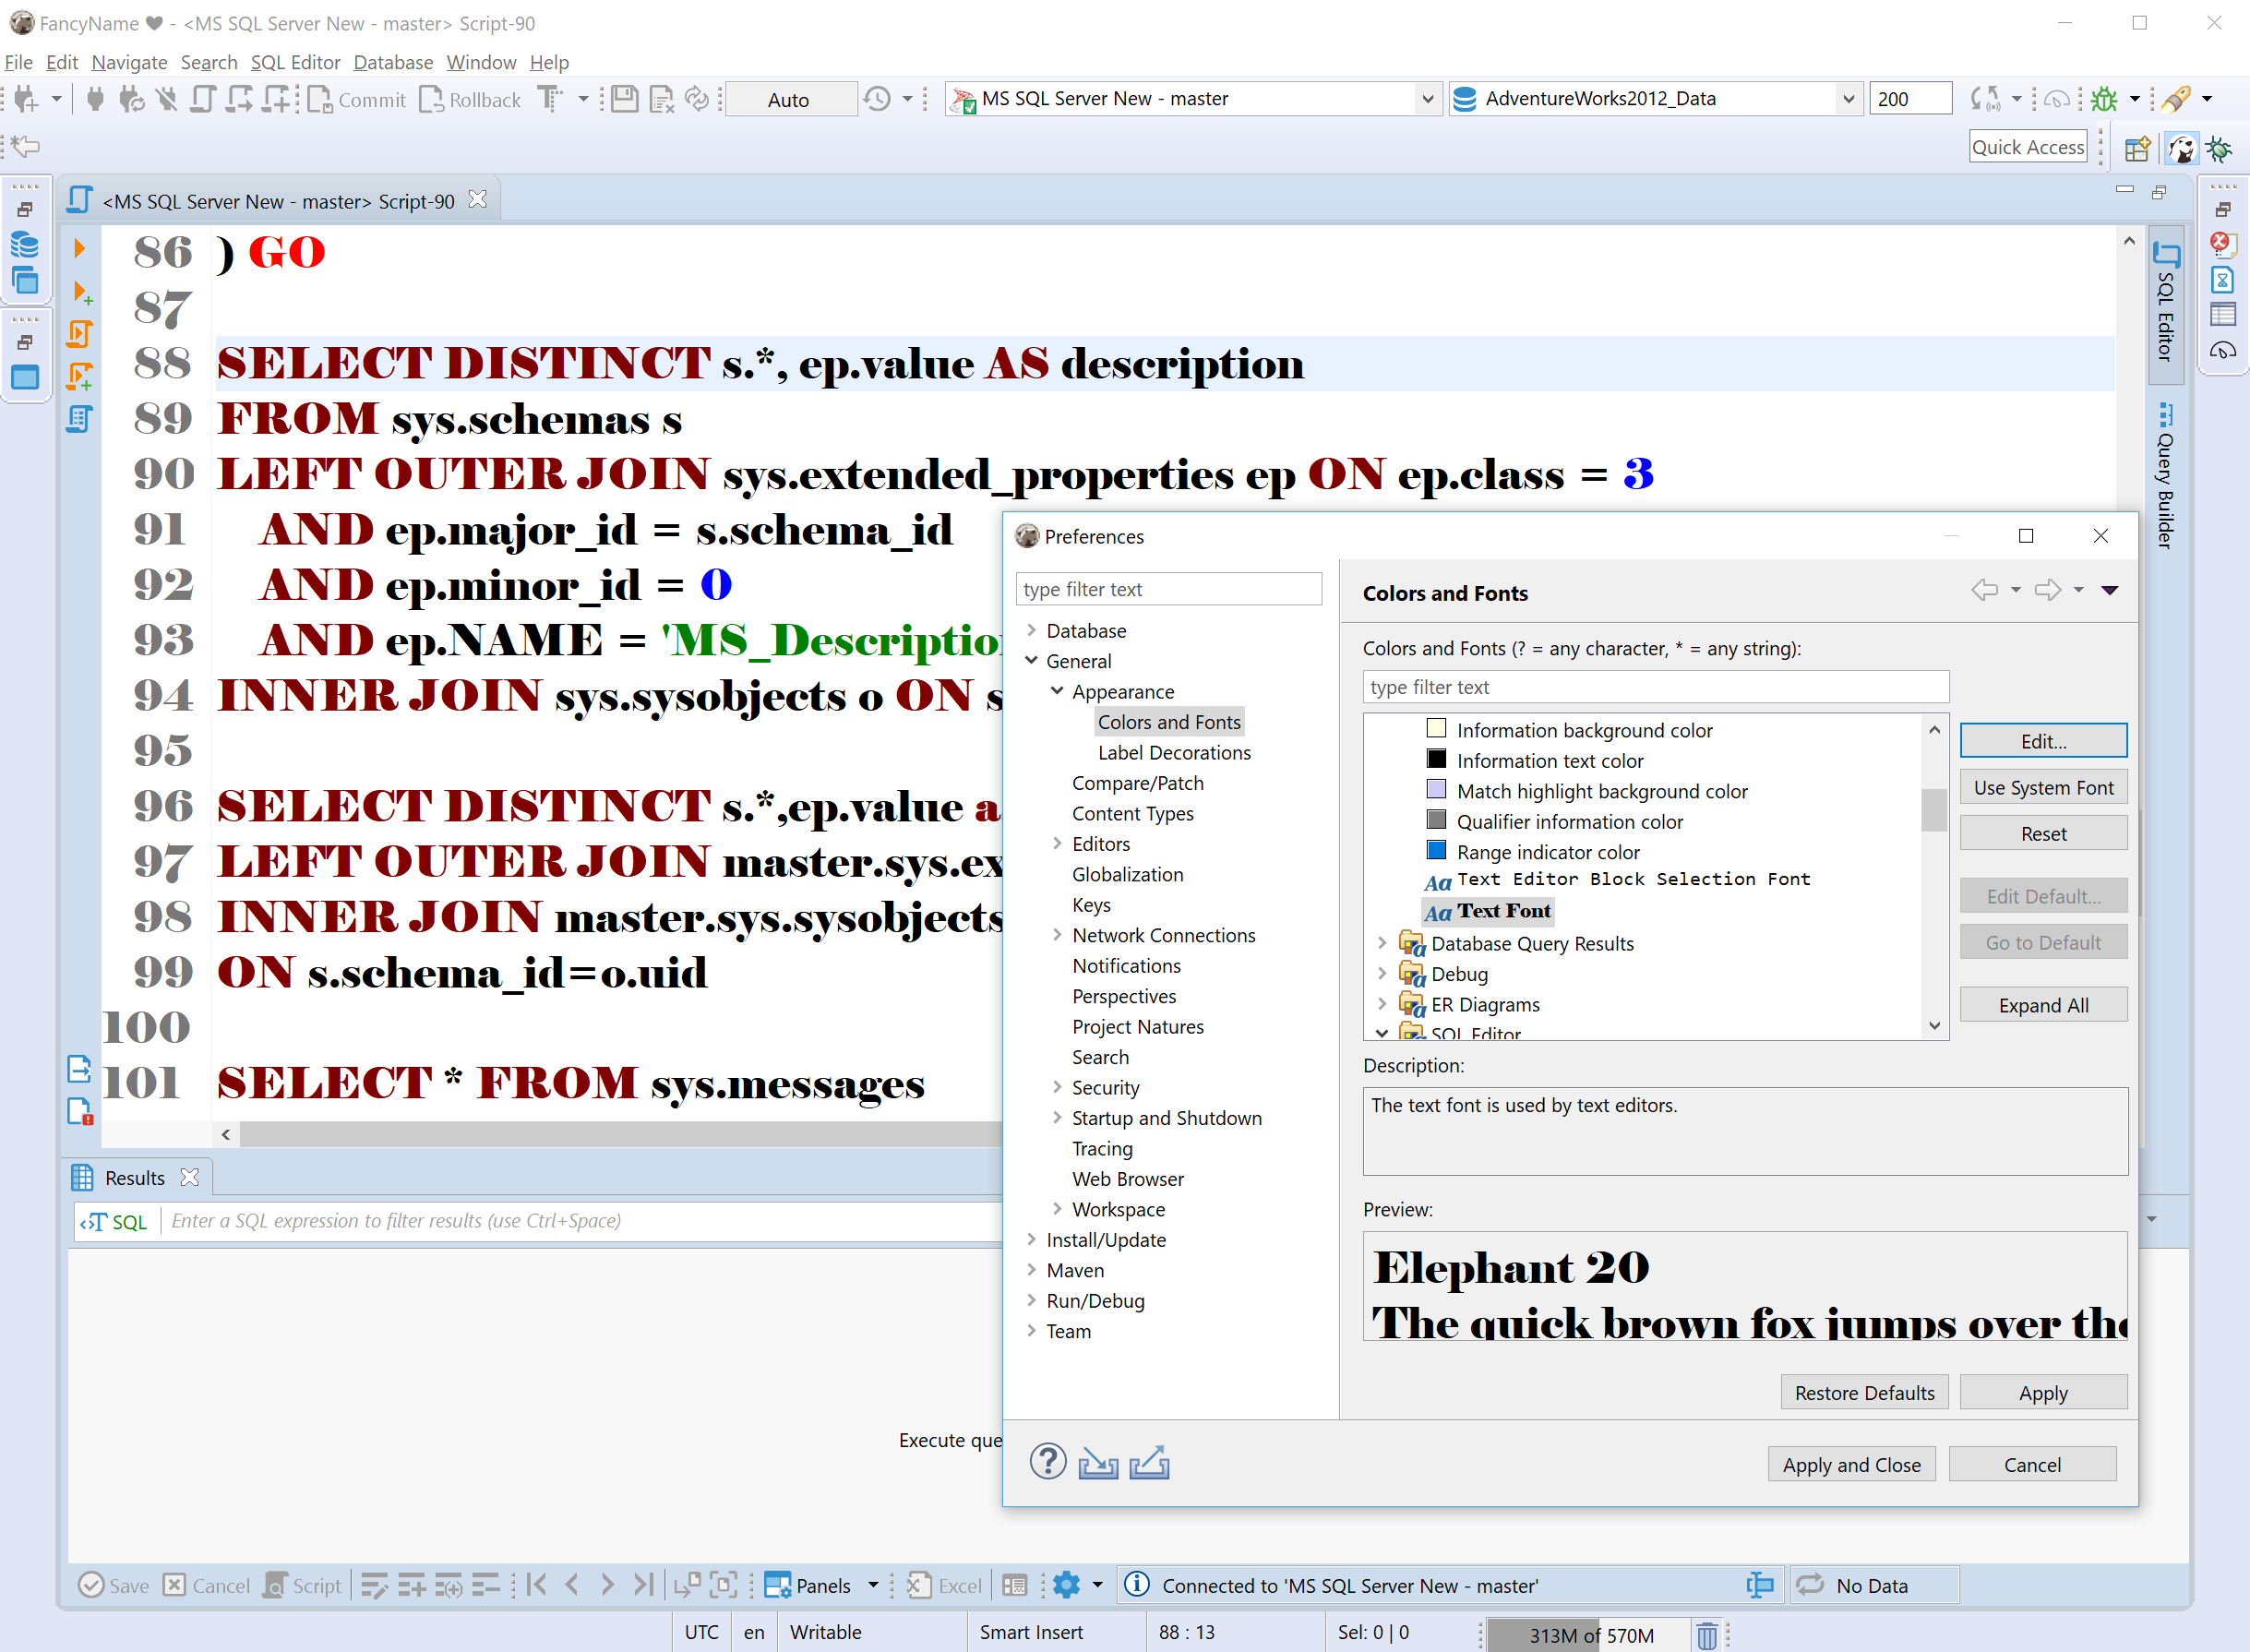This screenshot has height=1652, width=2250.
Task: Open the SQL Editor panel on the right edge
Action: (x=2163, y=300)
